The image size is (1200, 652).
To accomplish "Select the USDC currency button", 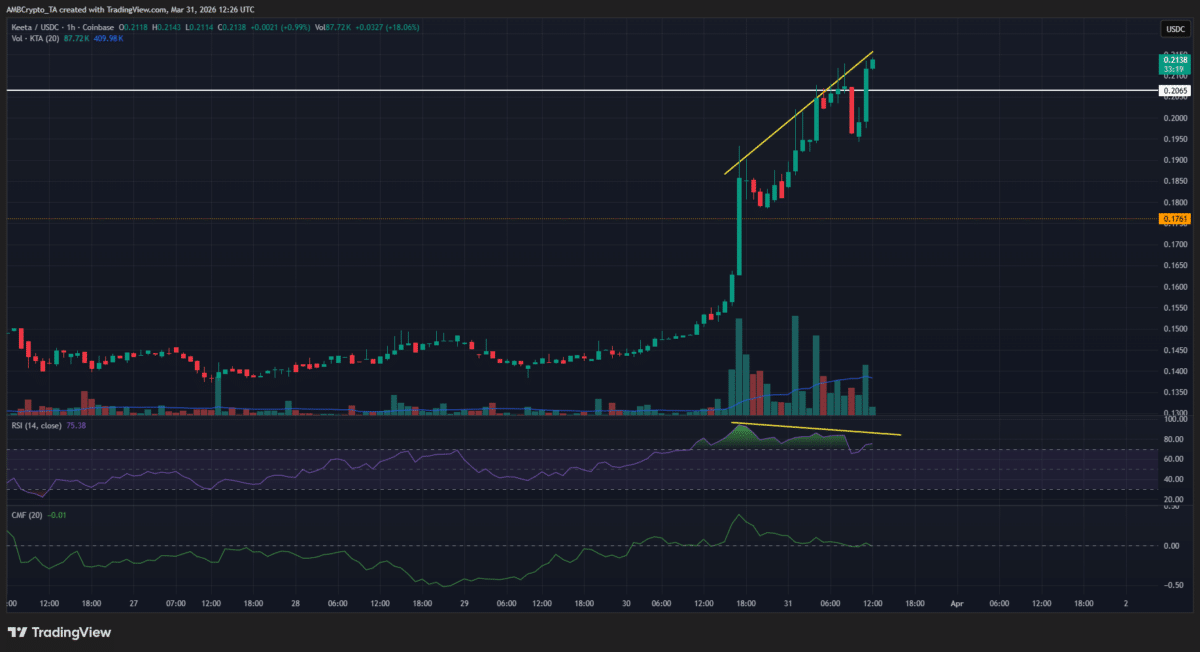I will (x=1176, y=28).
